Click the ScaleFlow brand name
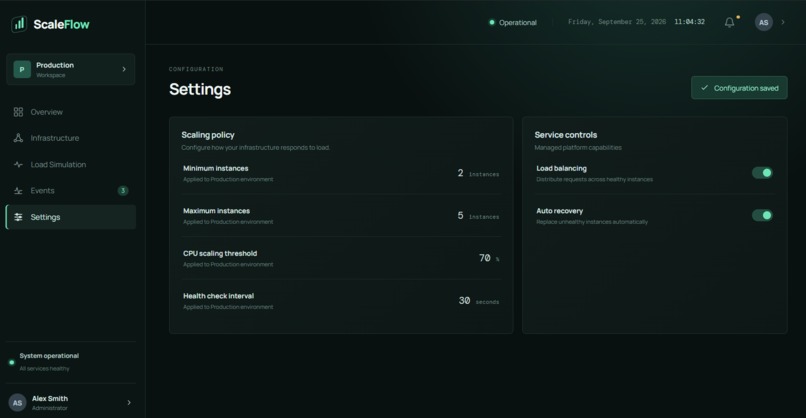Image resolution: width=806 pixels, height=418 pixels. (x=61, y=24)
